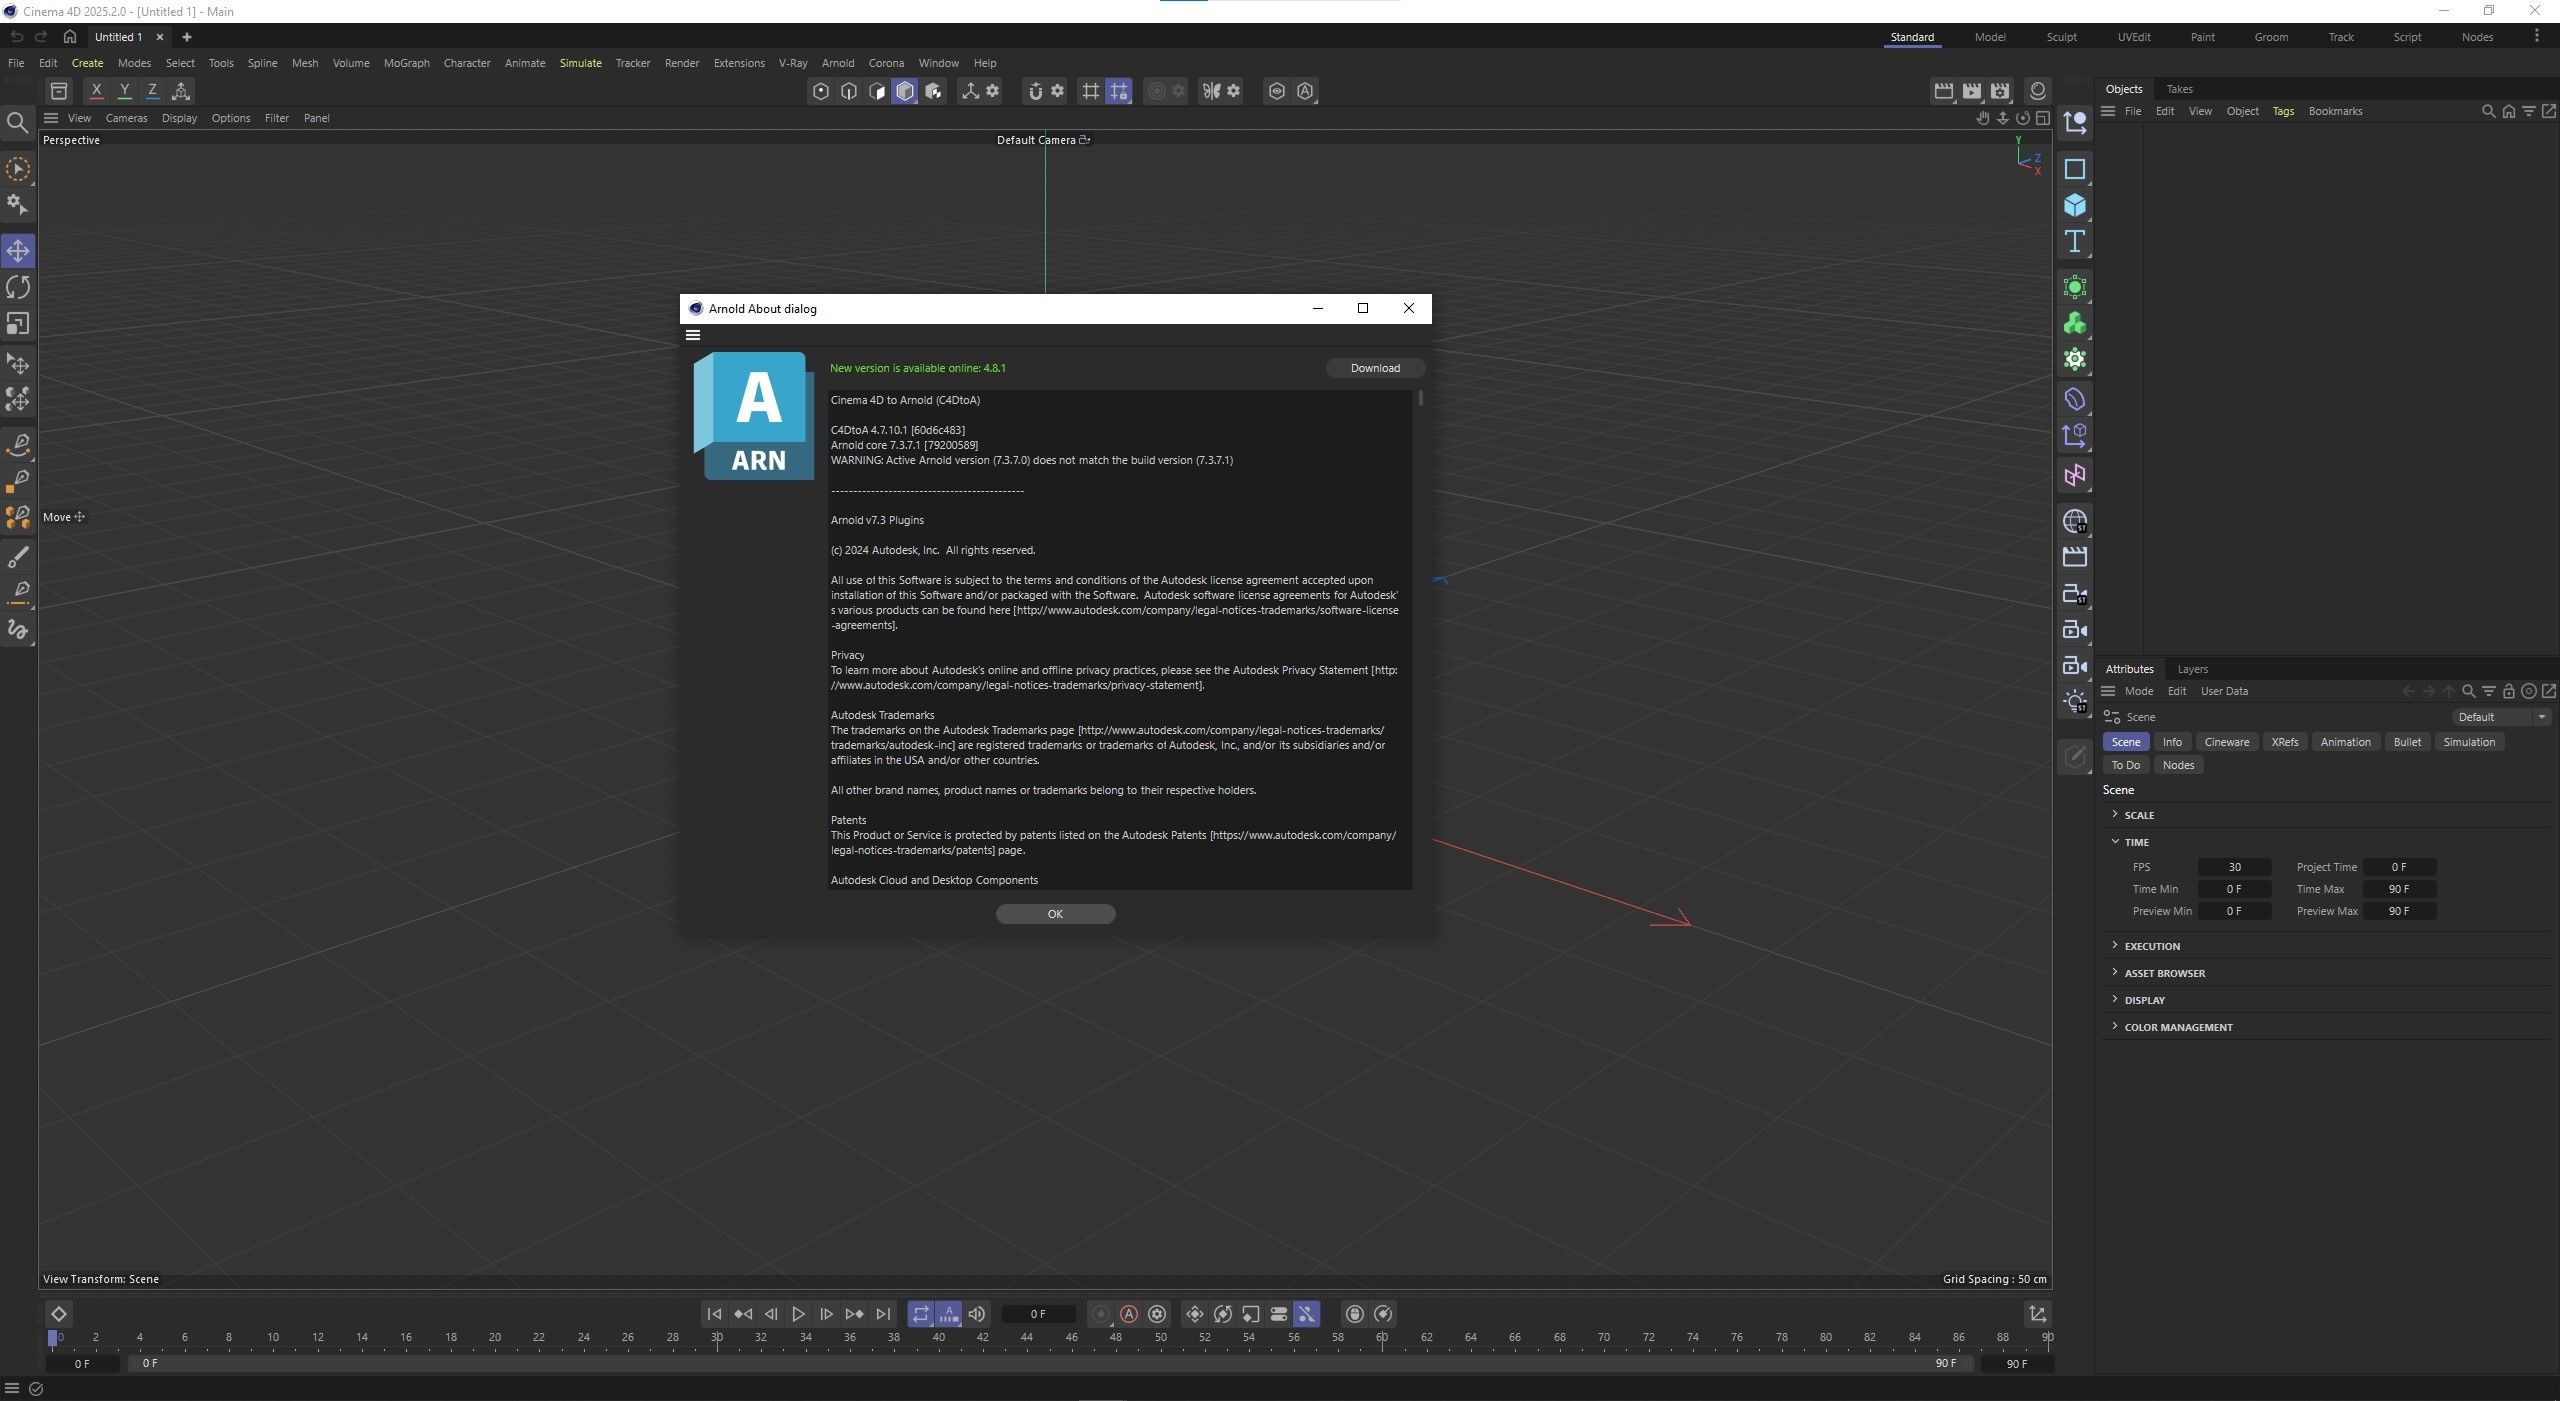Toggle Autokeying red A button
The width and height of the screenshot is (2560, 1401).
click(x=1129, y=1314)
